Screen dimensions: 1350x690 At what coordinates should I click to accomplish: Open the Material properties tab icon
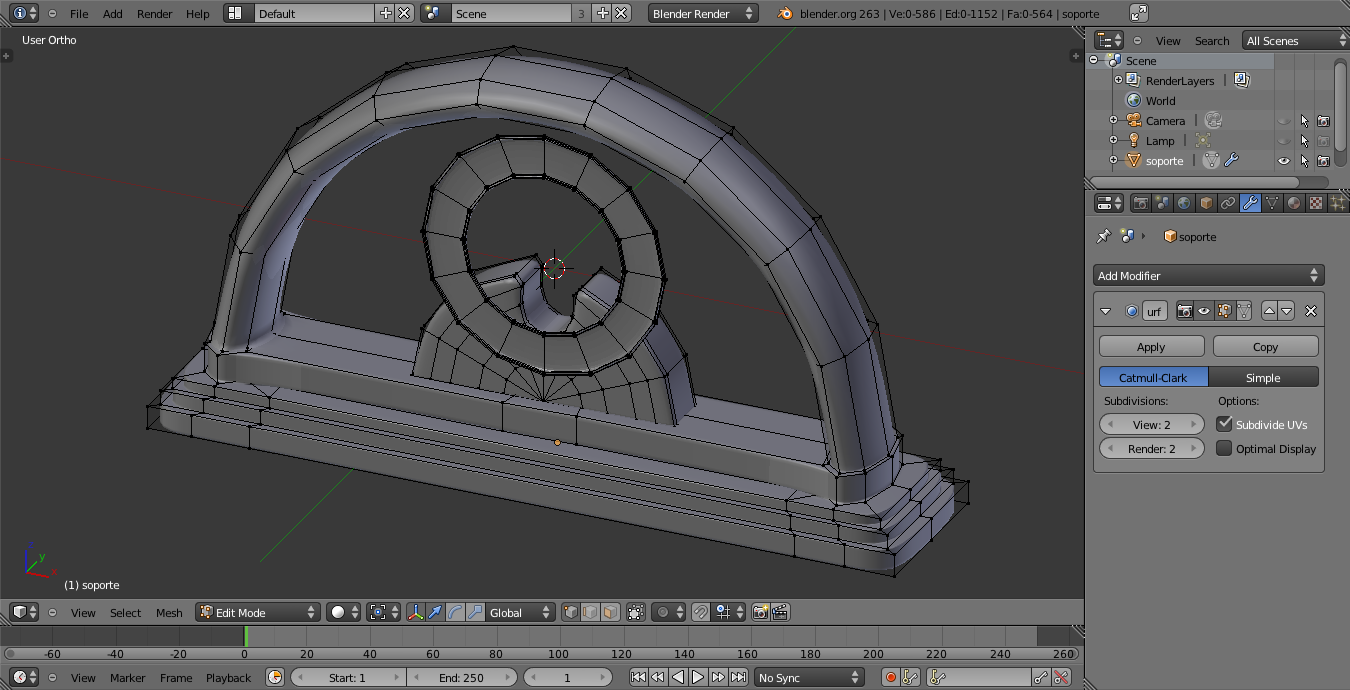(x=1294, y=203)
